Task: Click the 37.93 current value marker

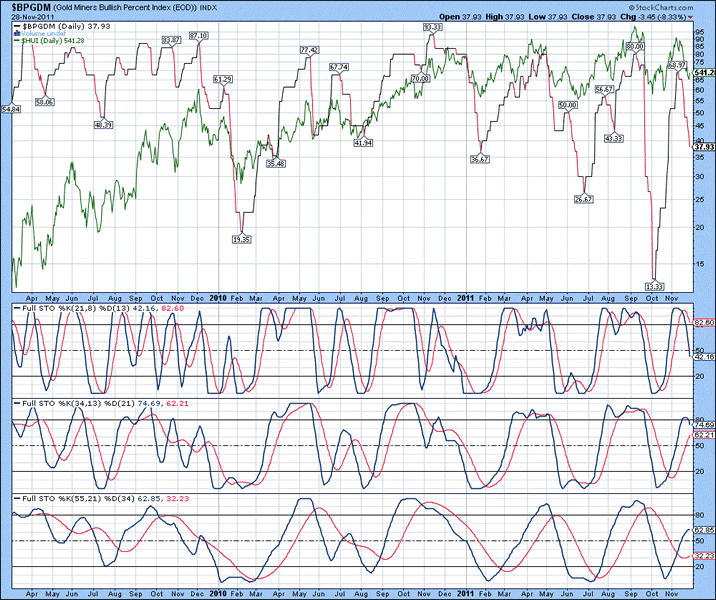Action: (703, 147)
